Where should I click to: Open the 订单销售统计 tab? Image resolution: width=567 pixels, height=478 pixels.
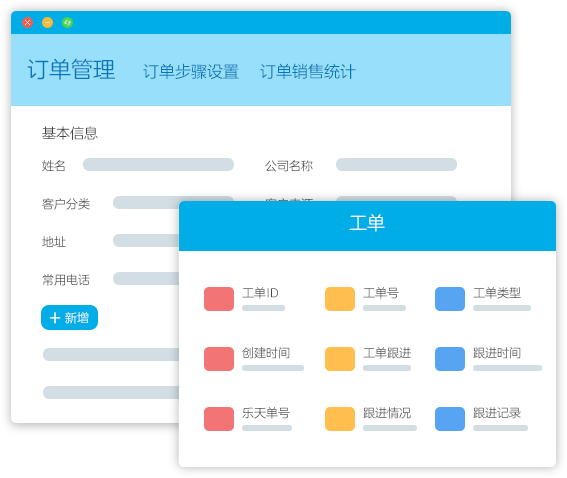click(x=308, y=72)
